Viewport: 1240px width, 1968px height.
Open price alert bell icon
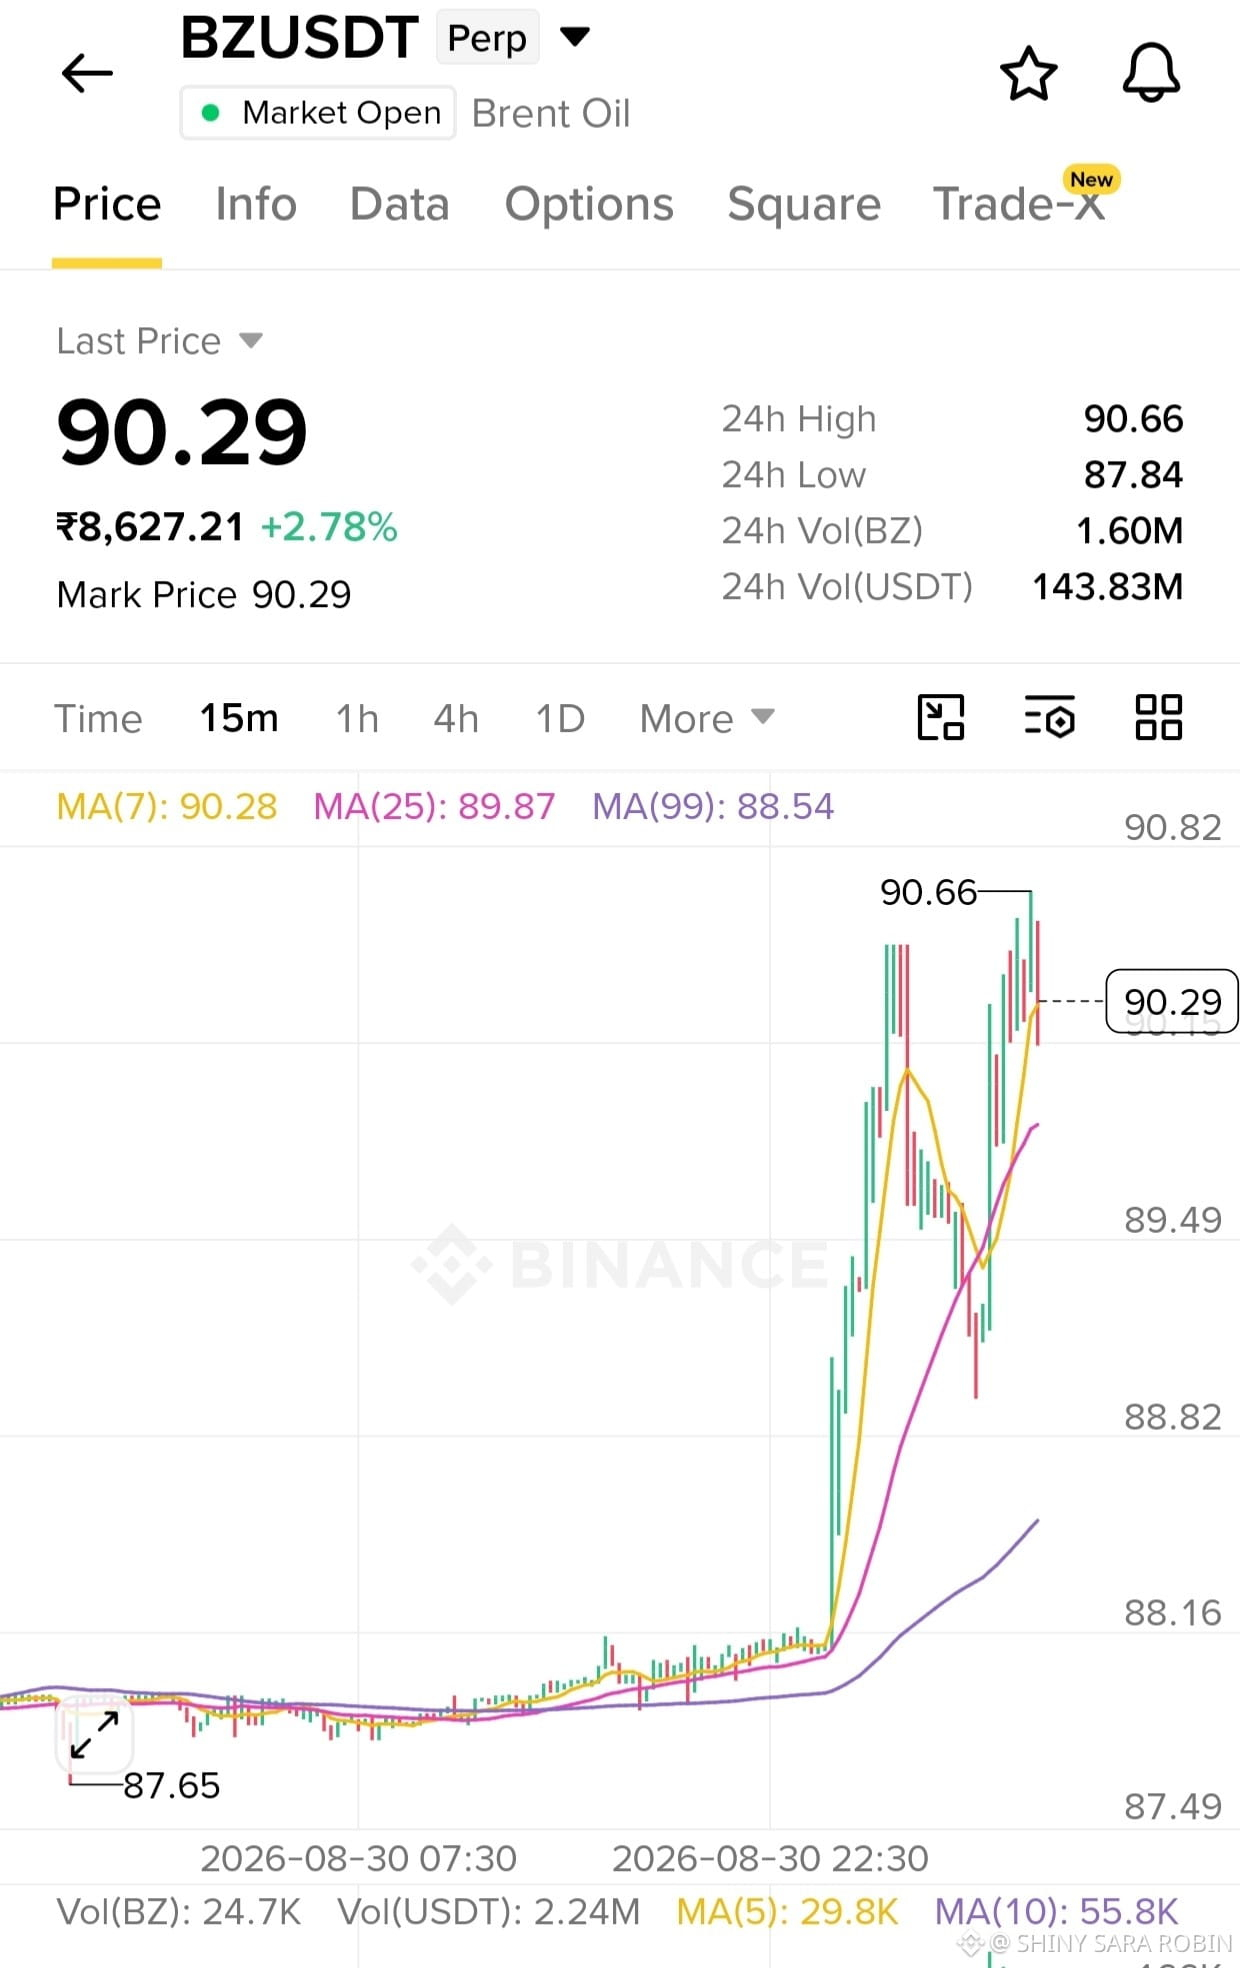tap(1151, 73)
